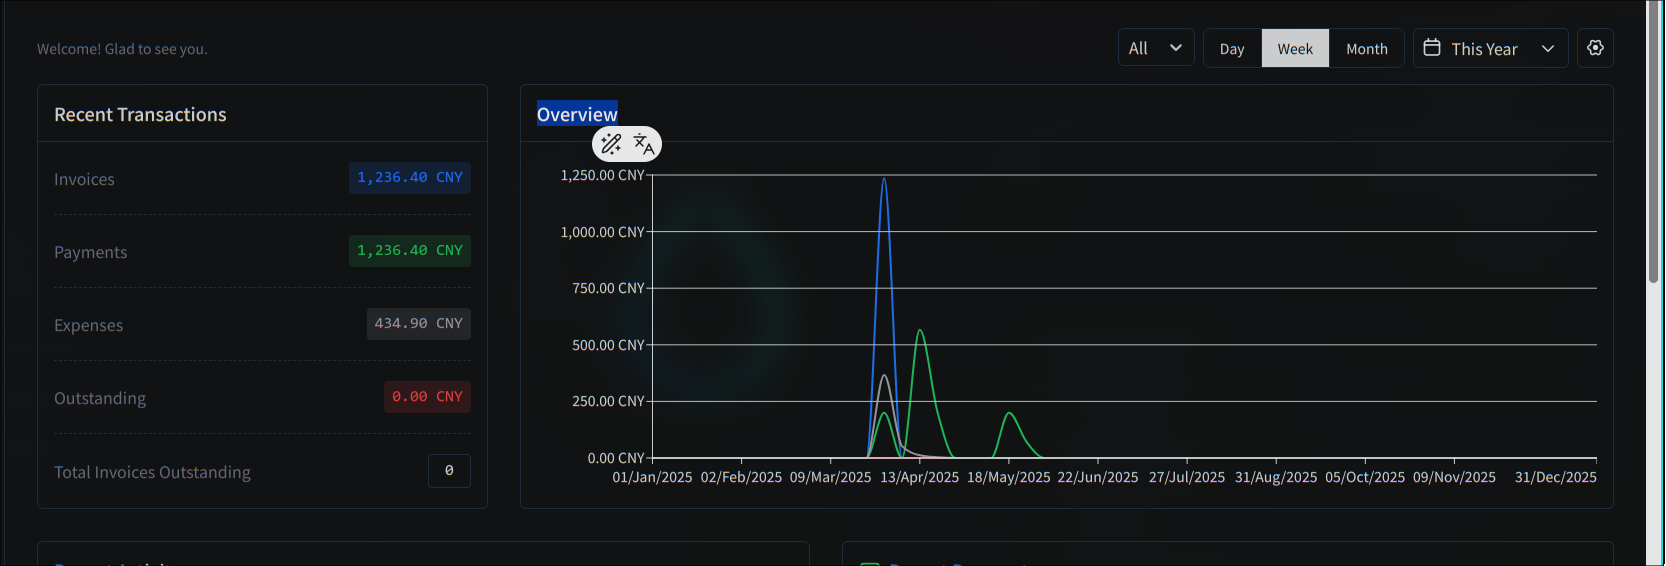Viewport: 1666px width, 566px height.
Task: Click the tallest green payments peak
Action: (x=920, y=332)
